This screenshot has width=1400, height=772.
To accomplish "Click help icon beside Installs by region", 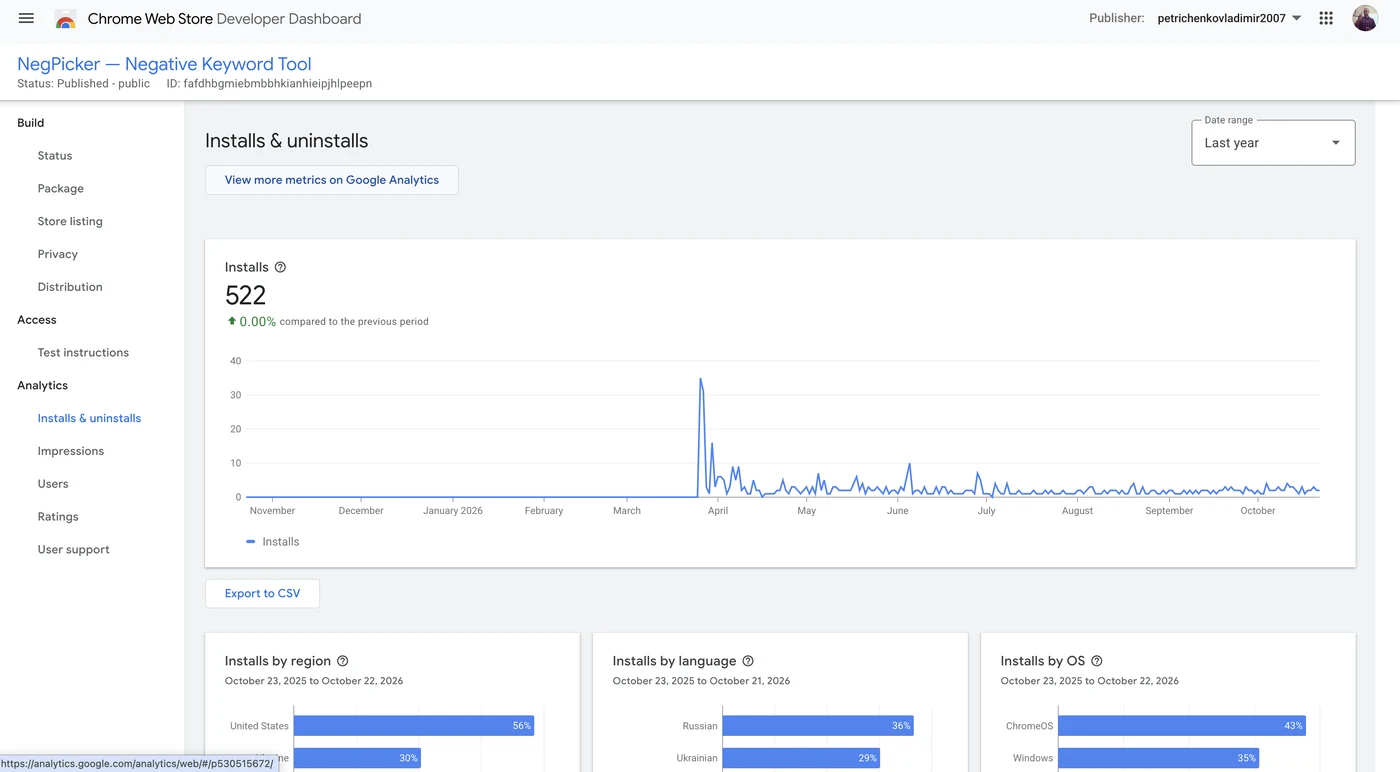I will 343,661.
